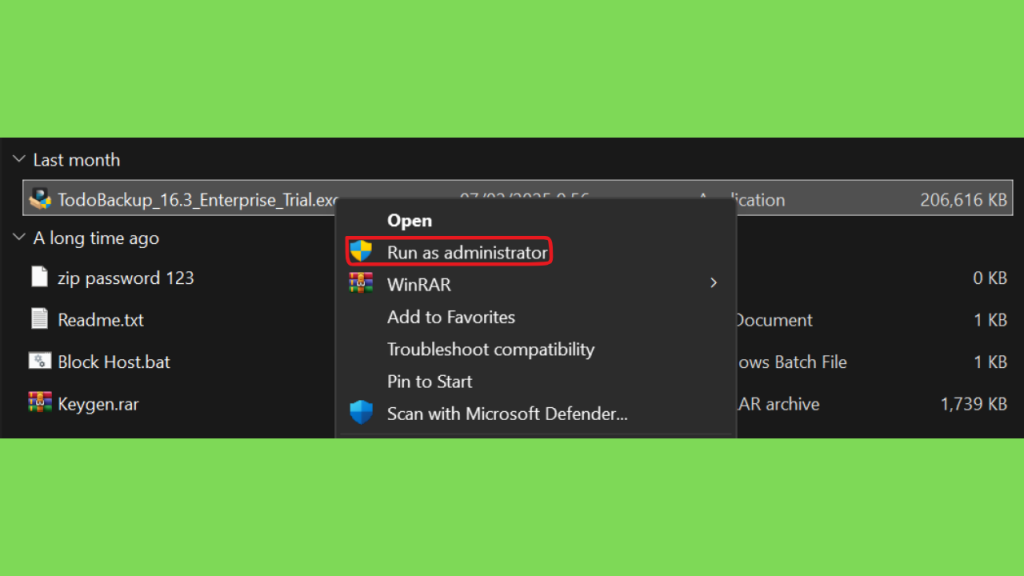
Task: Expand the WinRAR submenu arrow
Action: click(x=713, y=283)
